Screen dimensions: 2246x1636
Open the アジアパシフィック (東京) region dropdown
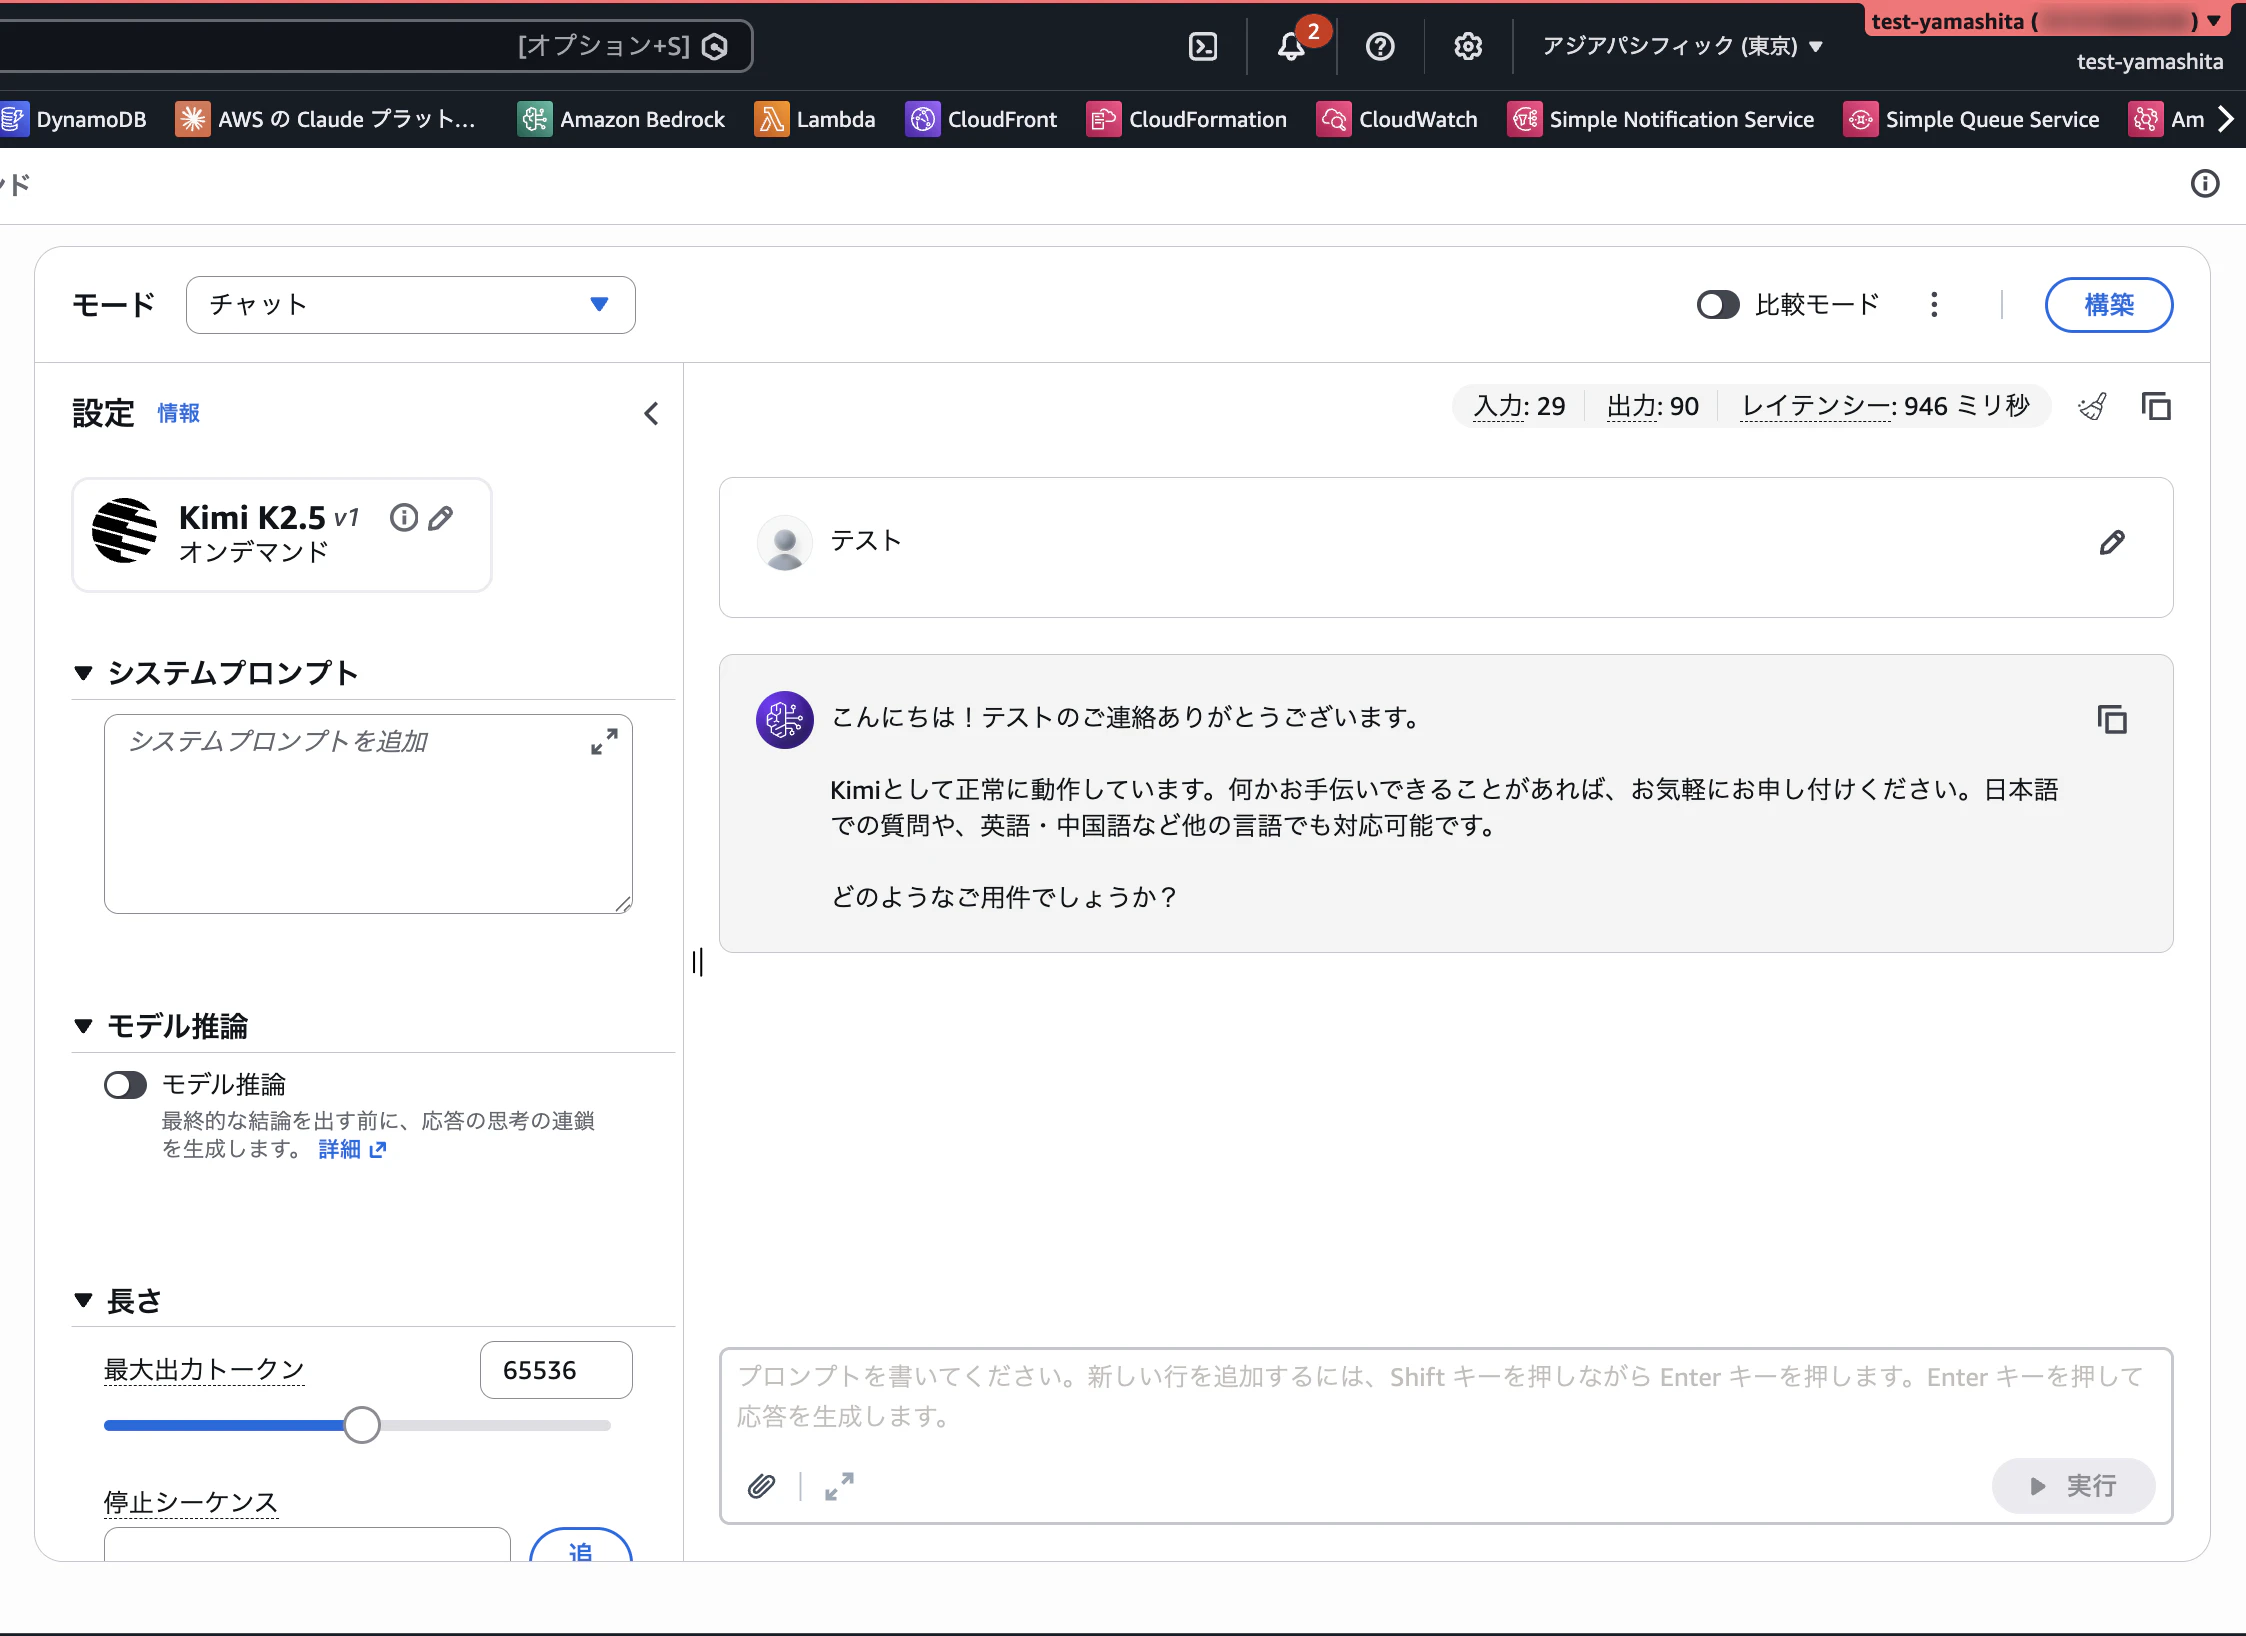pos(1683,46)
